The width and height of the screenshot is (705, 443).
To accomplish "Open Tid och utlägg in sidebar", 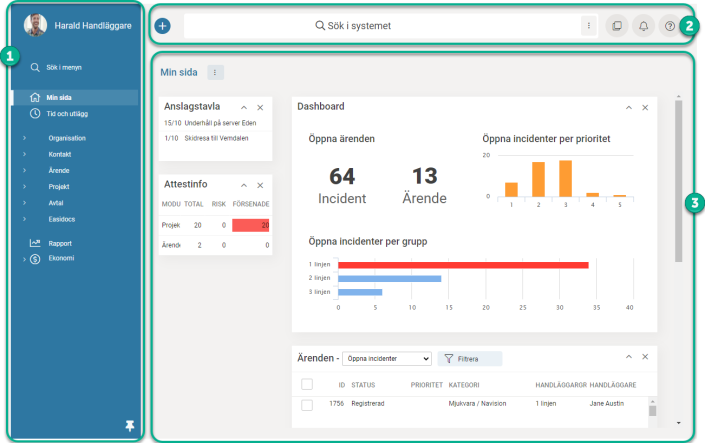I will 68,114.
